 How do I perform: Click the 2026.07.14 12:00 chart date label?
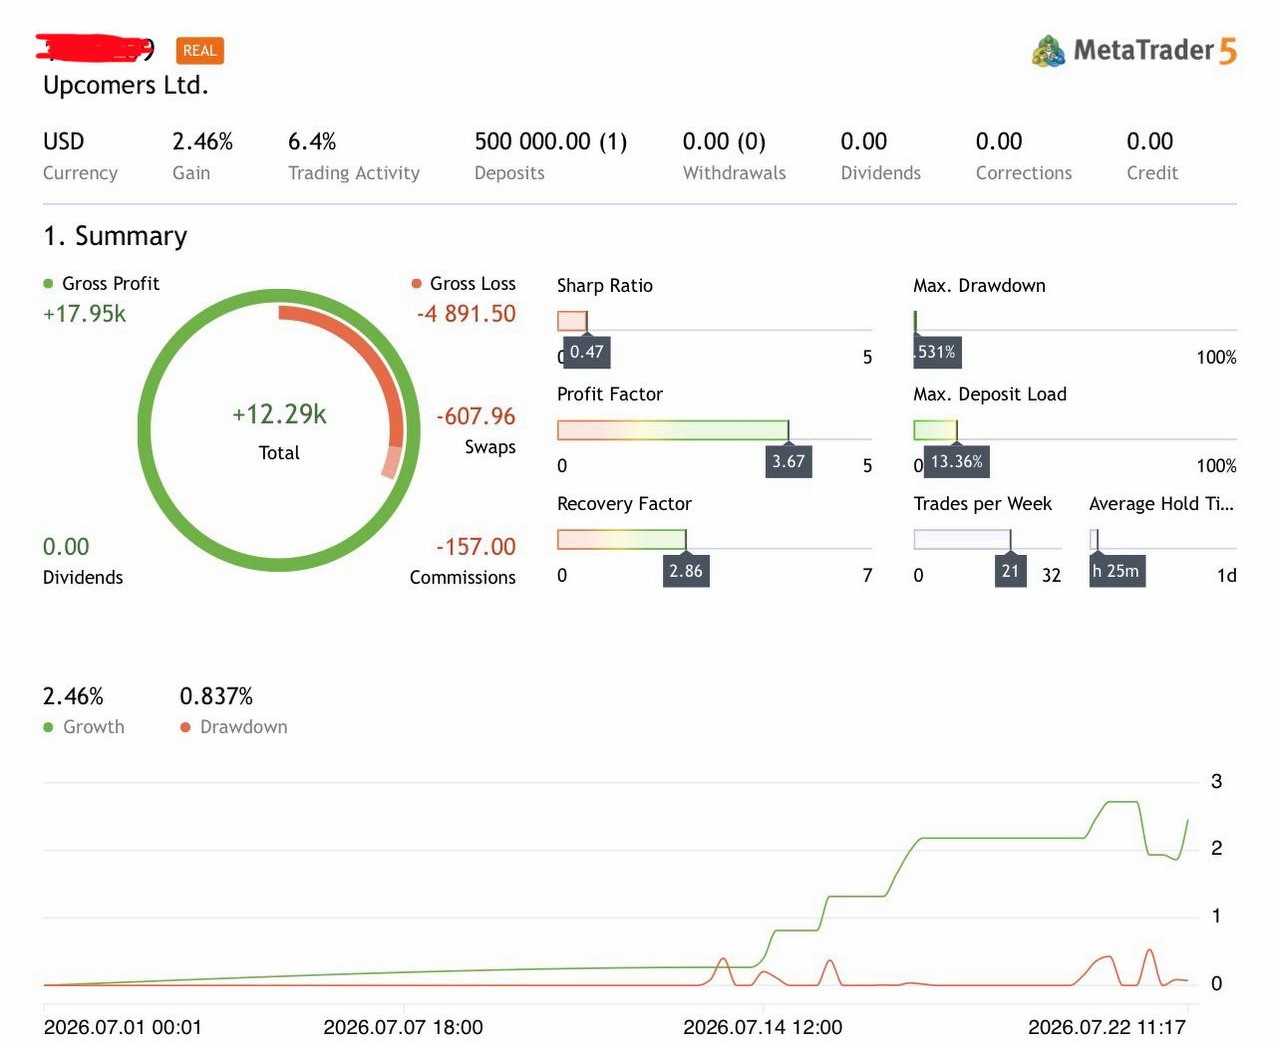click(x=763, y=1027)
